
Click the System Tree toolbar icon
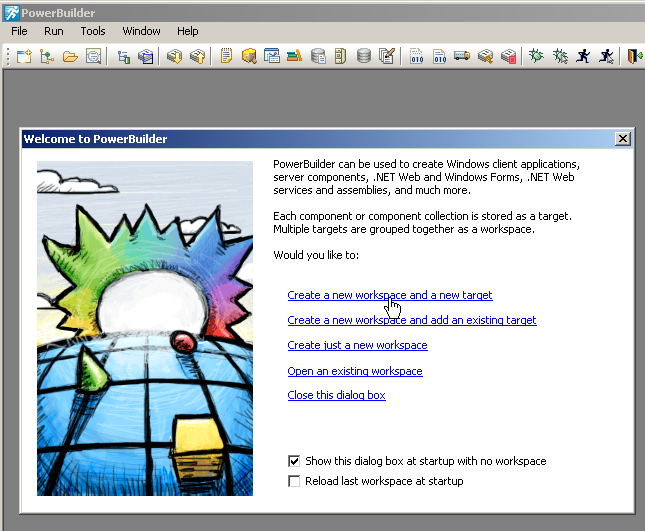click(123, 56)
